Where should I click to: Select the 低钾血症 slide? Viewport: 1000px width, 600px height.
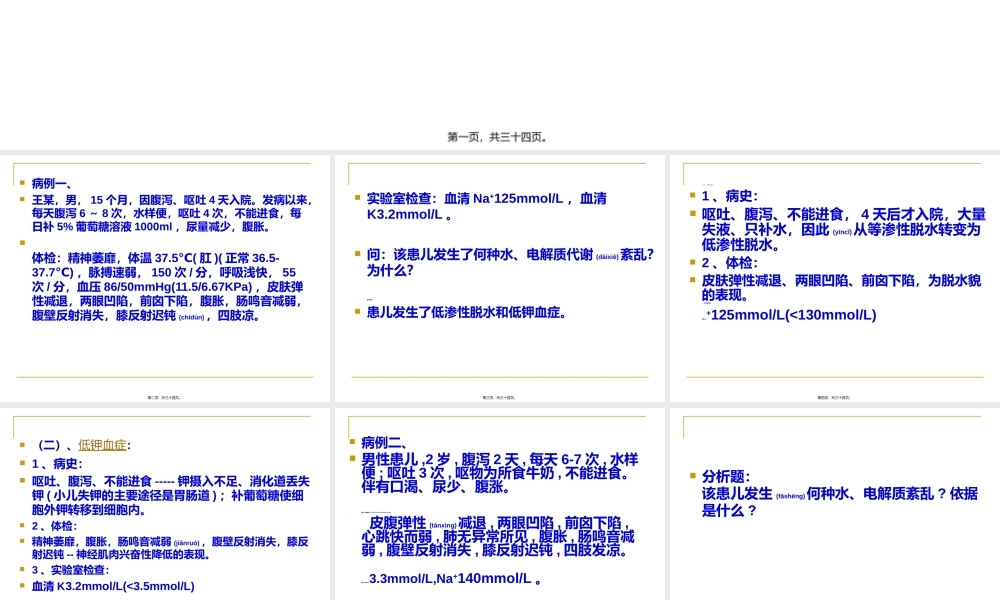[x=165, y=500]
